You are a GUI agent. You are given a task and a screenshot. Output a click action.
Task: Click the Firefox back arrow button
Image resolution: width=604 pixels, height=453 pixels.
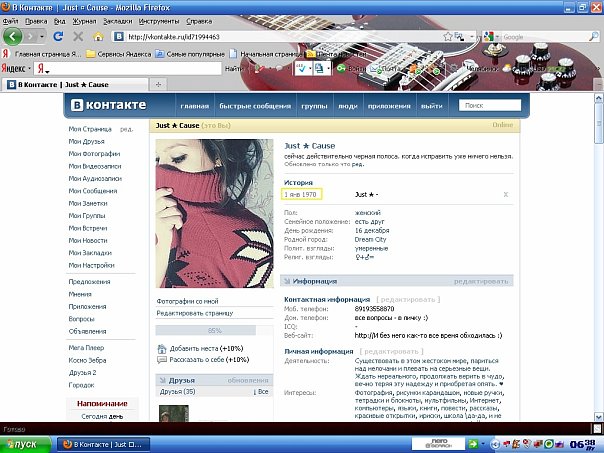[12, 37]
